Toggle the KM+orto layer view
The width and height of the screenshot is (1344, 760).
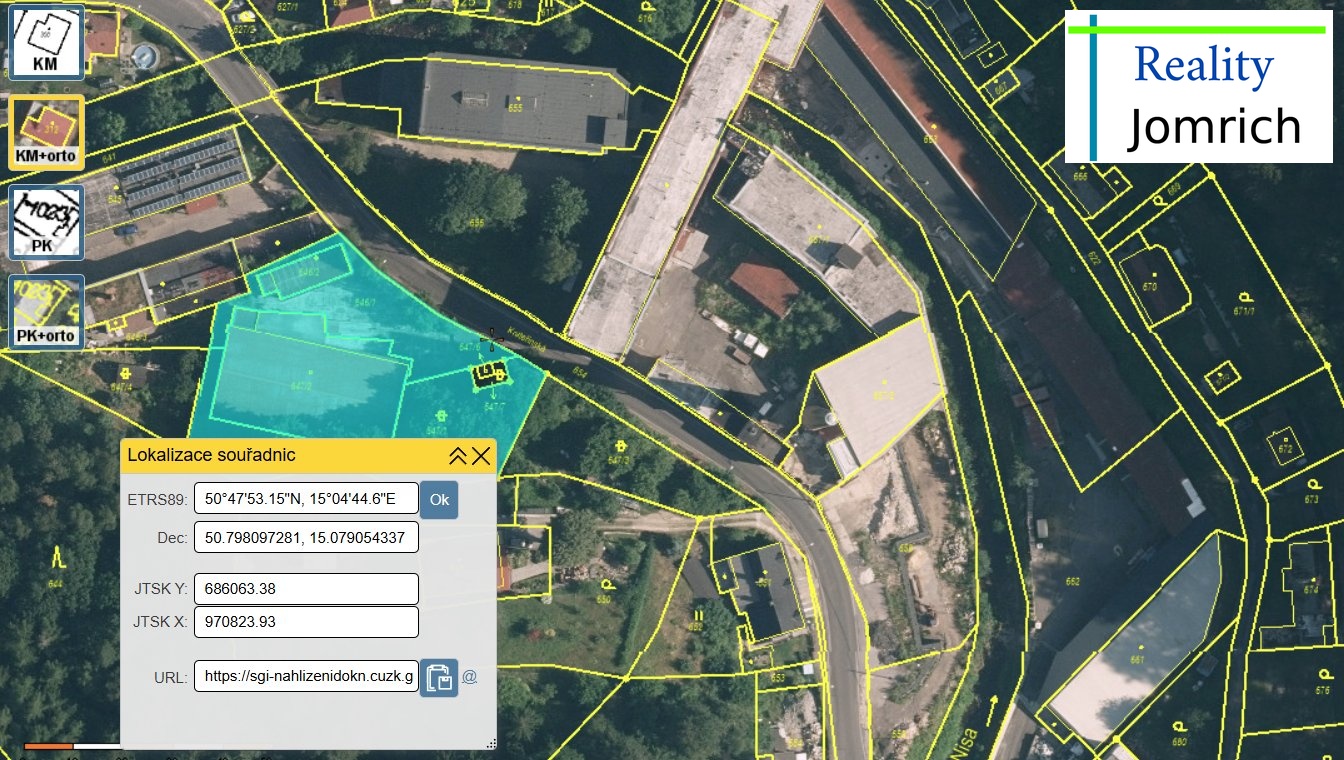[x=44, y=130]
